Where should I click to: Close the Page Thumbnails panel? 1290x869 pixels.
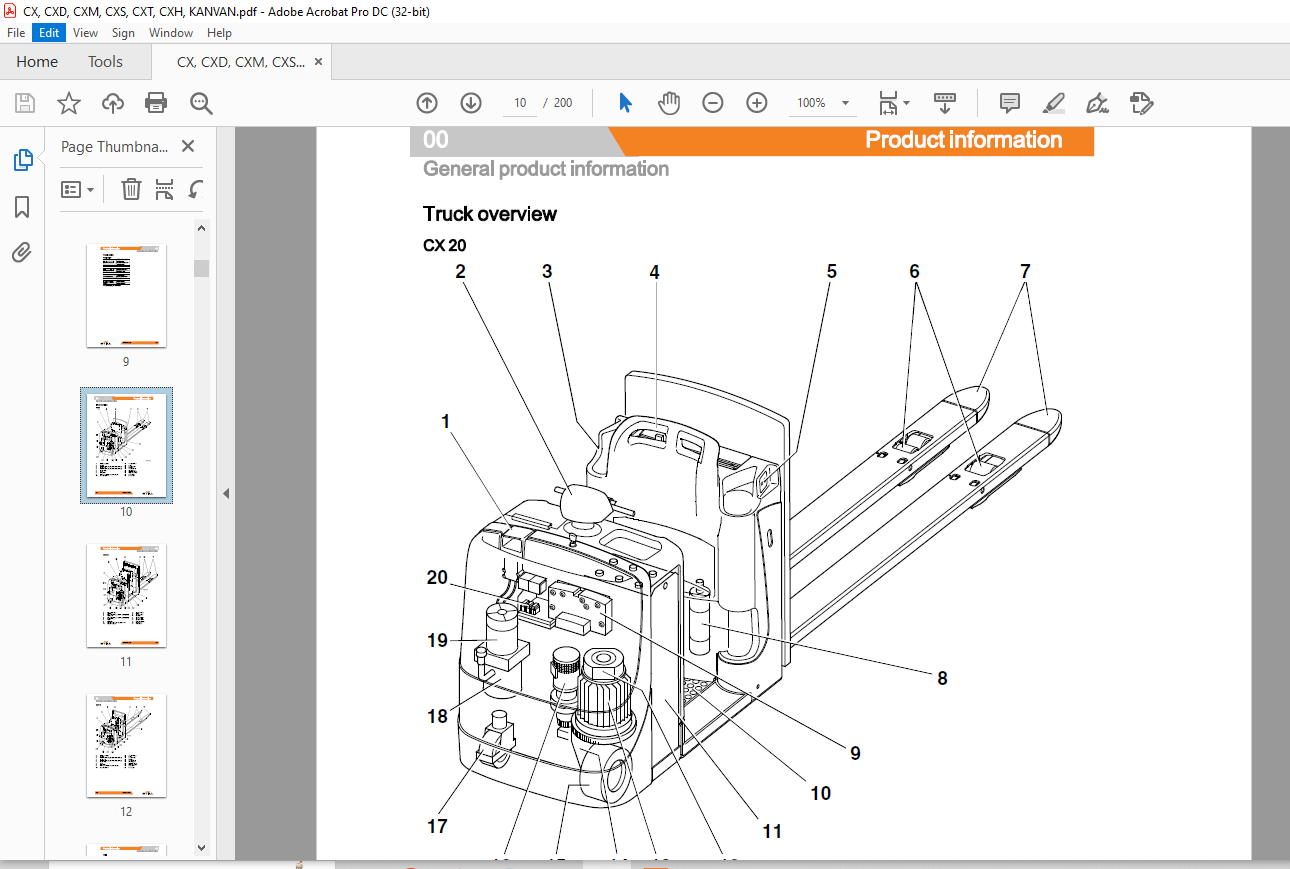pyautogui.click(x=187, y=146)
